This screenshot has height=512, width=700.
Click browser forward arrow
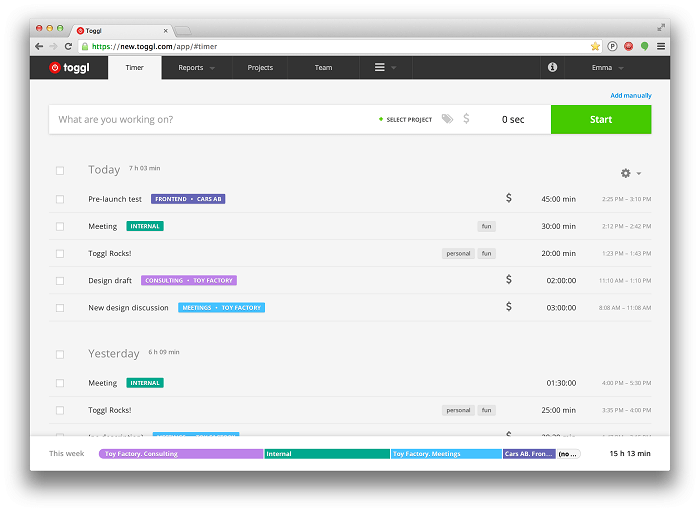(x=54, y=46)
